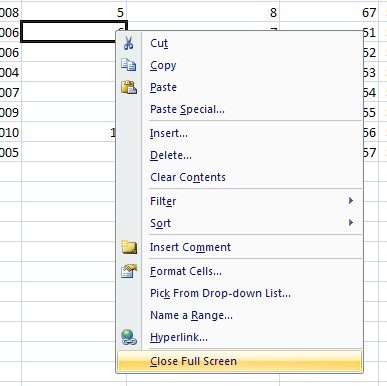The image size is (387, 386).
Task: Click the cell ending in 008
Action: [10, 12]
